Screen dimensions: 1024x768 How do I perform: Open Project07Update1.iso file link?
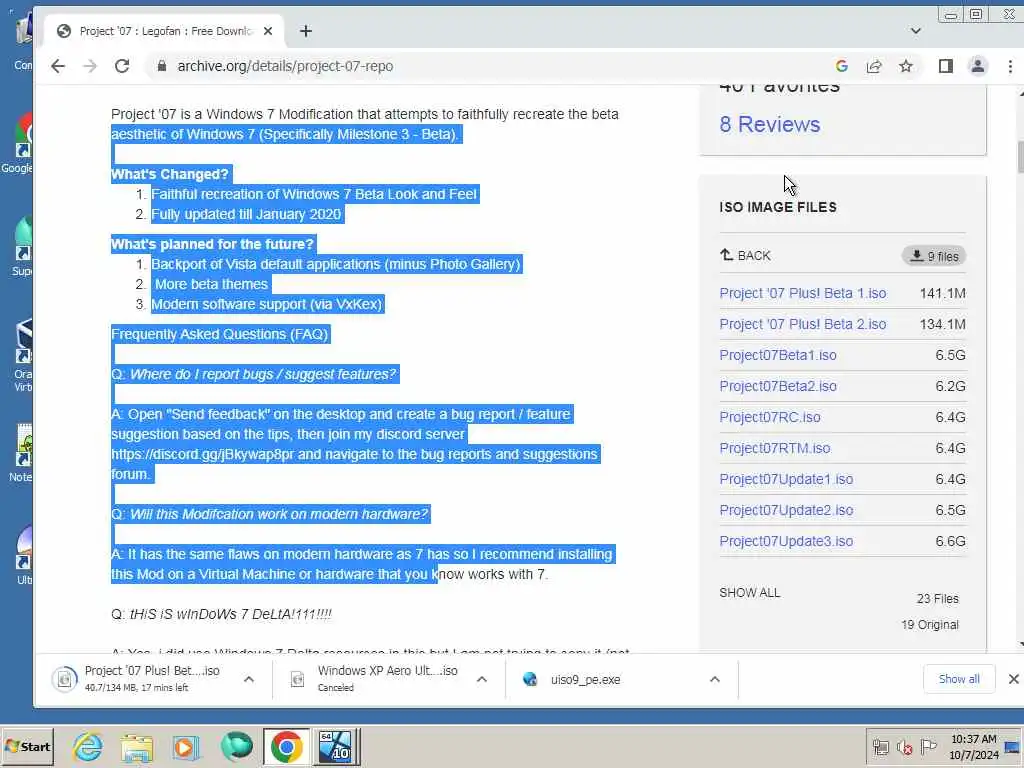click(786, 479)
